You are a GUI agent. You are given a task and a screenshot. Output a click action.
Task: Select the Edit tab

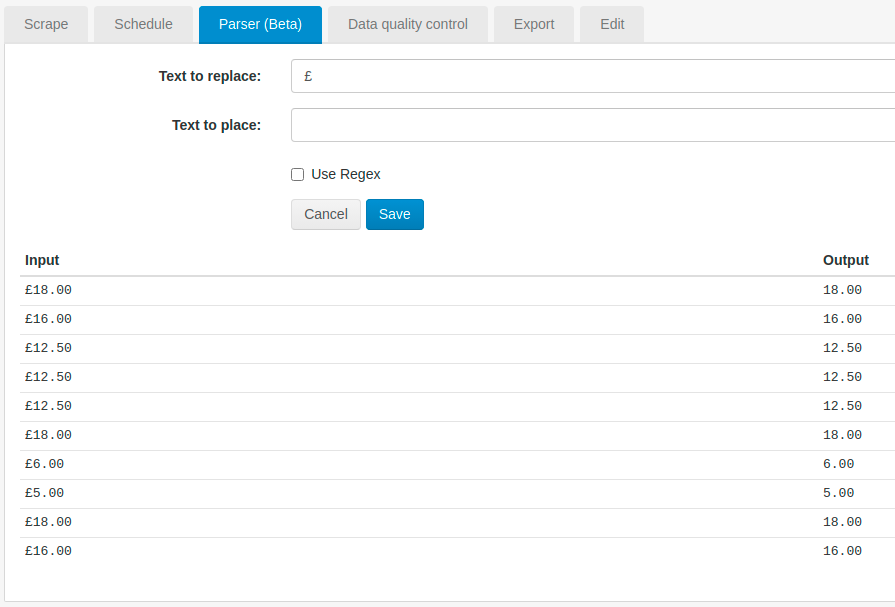(x=611, y=24)
